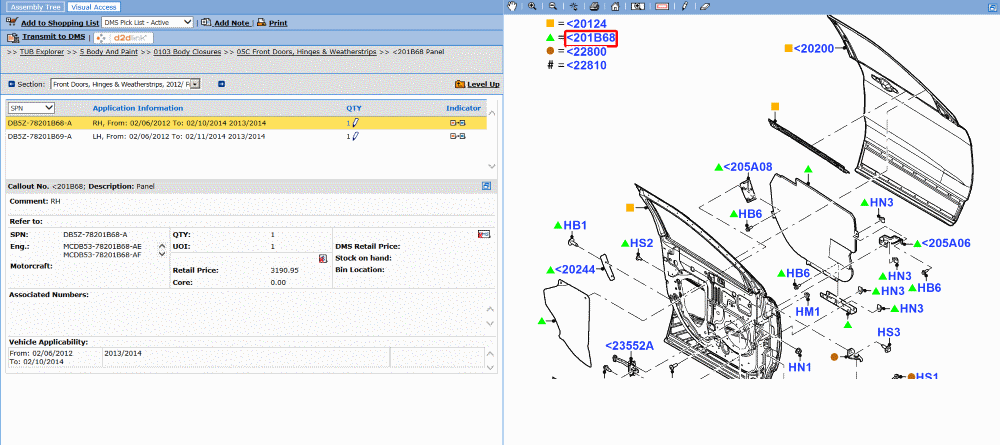1000x445 pixels.
Task: Click the QTY column header
Action: (354, 108)
